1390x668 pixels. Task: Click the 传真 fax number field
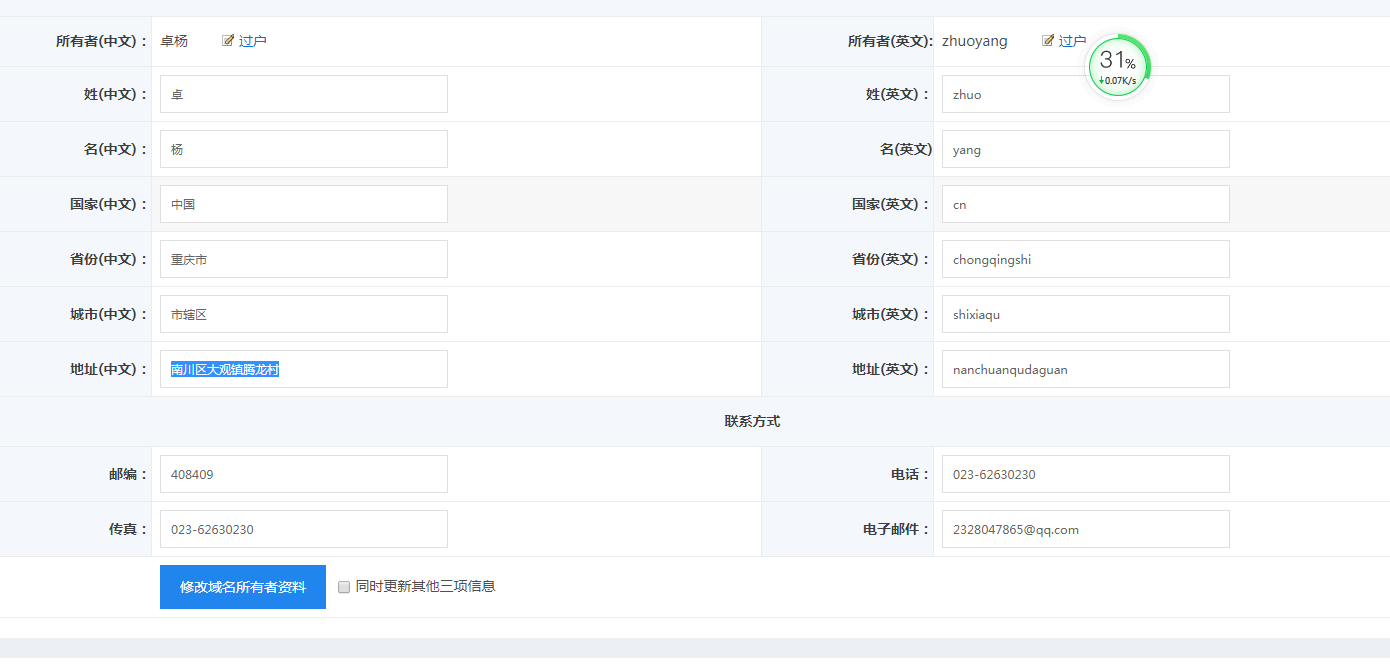tap(303, 529)
